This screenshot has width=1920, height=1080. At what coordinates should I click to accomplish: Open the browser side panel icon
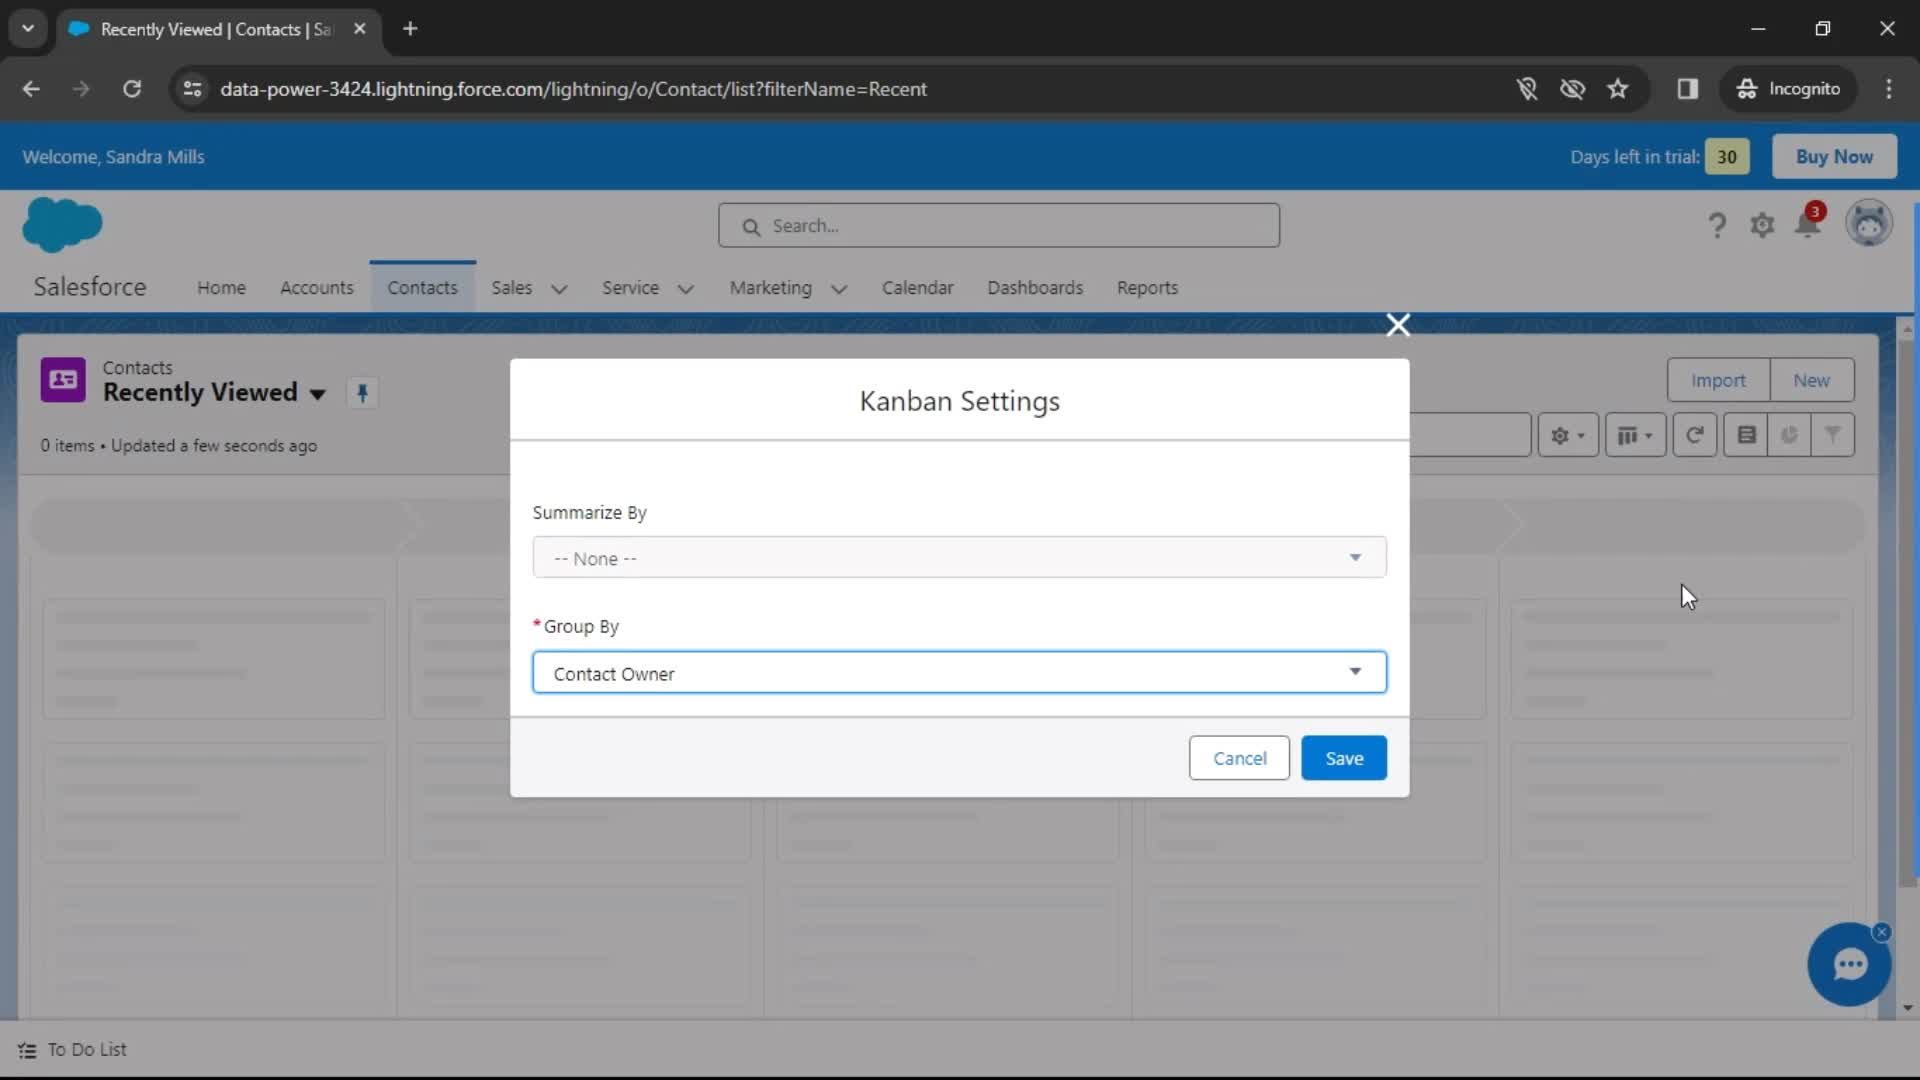(1688, 89)
